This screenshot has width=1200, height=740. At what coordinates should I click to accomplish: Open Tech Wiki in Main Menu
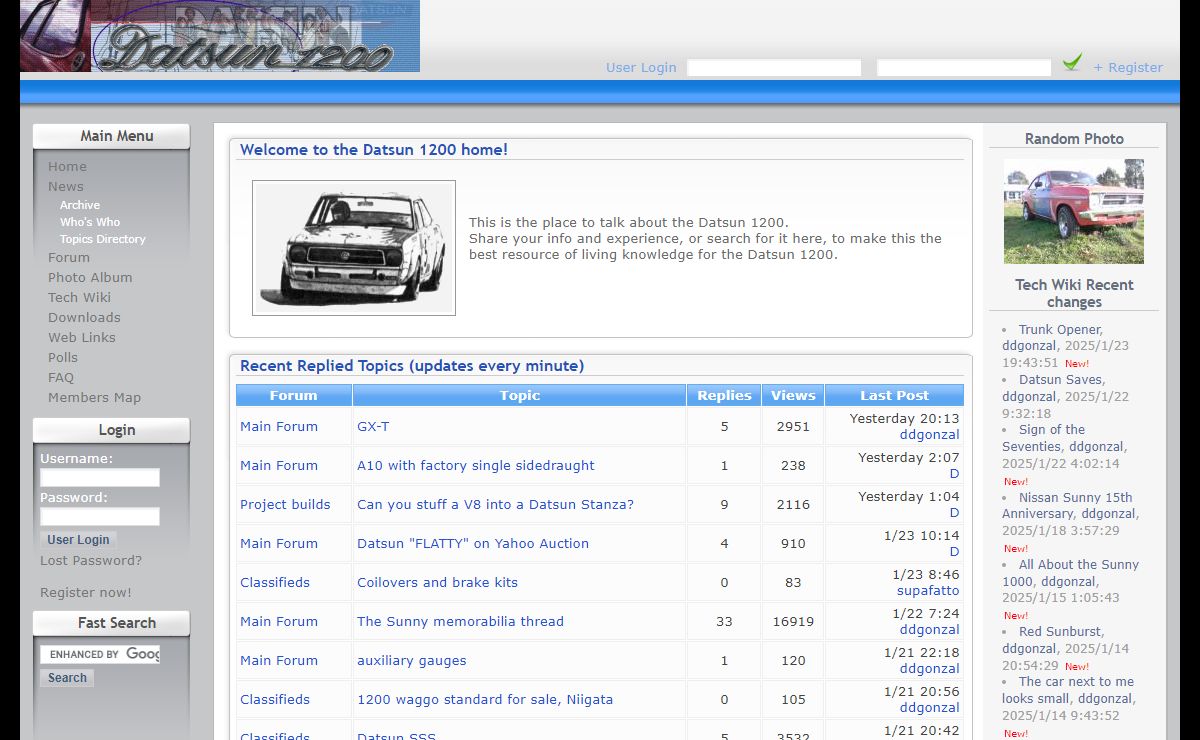click(79, 297)
